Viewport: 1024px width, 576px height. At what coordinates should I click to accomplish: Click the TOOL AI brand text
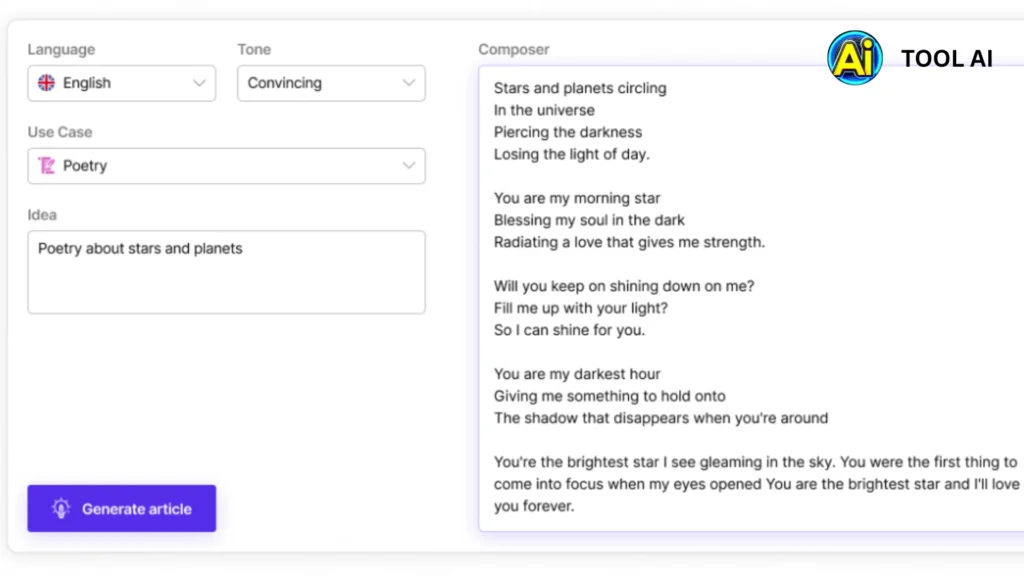tap(946, 59)
